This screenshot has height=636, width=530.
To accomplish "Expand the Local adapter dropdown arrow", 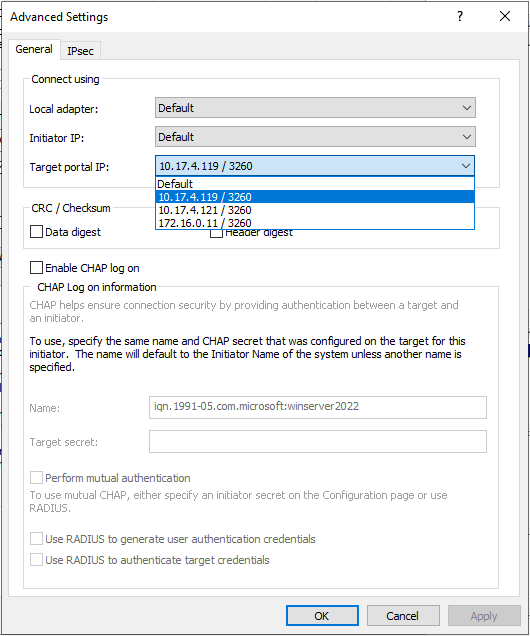I will 467,108.
